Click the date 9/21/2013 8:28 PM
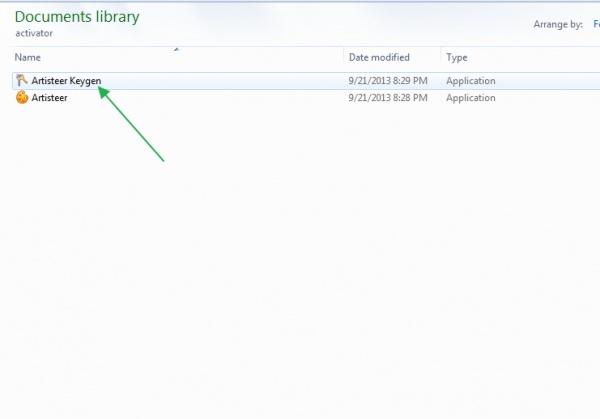Viewport: 600px width, 419px height. click(388, 98)
